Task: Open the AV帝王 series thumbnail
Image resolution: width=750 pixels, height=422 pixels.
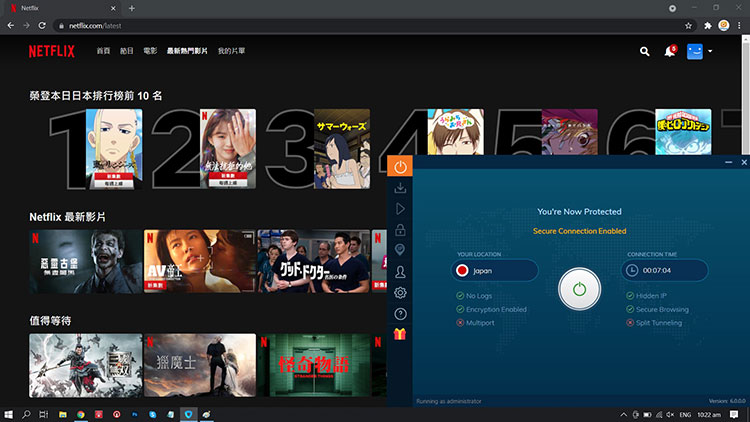Action: click(x=200, y=261)
